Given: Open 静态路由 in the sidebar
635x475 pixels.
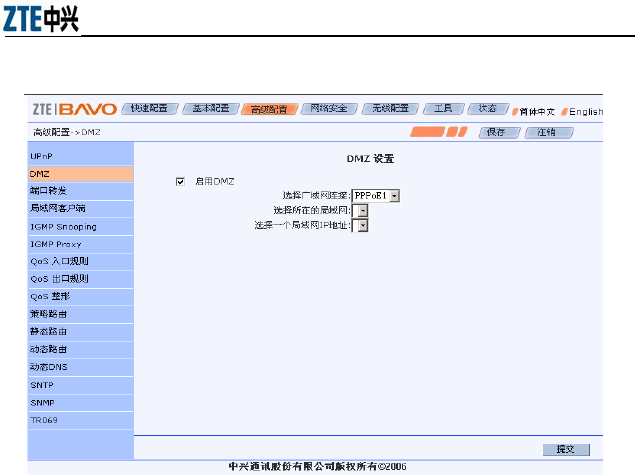Looking at the screenshot, I should pos(81,332).
